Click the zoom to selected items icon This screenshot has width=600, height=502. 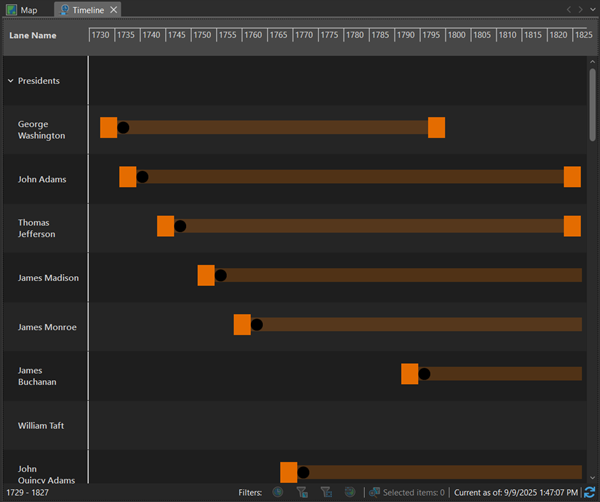point(374,492)
